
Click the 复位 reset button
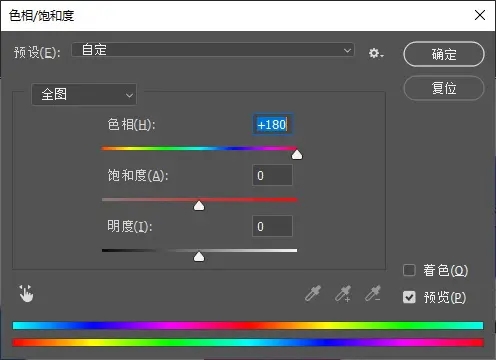pos(444,88)
